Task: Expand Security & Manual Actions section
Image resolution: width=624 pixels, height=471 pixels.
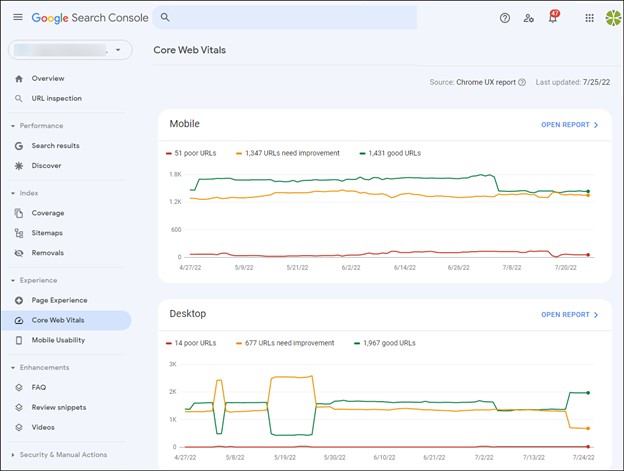Action: tap(13, 454)
